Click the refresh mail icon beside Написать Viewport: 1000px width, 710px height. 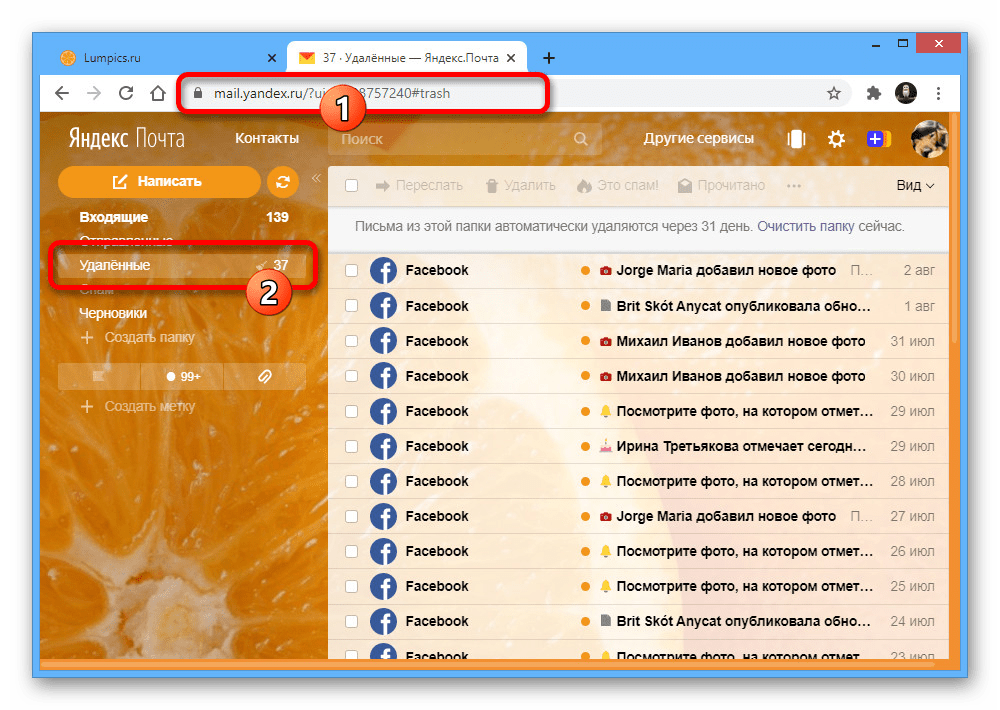281,183
